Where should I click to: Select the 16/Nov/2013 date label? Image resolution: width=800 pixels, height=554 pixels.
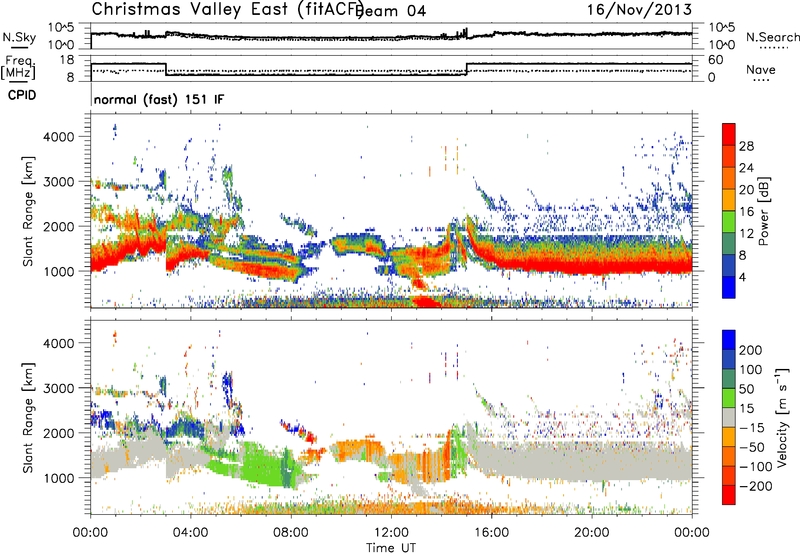[639, 10]
